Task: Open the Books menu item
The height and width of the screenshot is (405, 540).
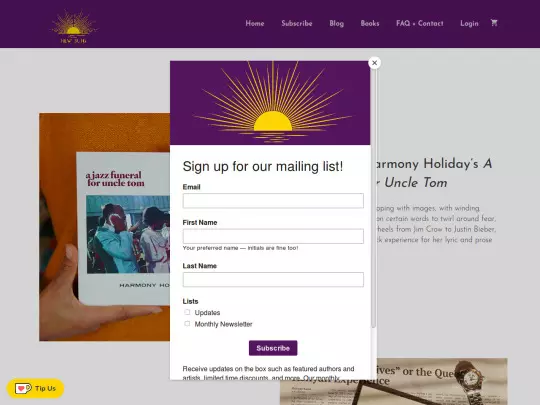Action: point(370,23)
